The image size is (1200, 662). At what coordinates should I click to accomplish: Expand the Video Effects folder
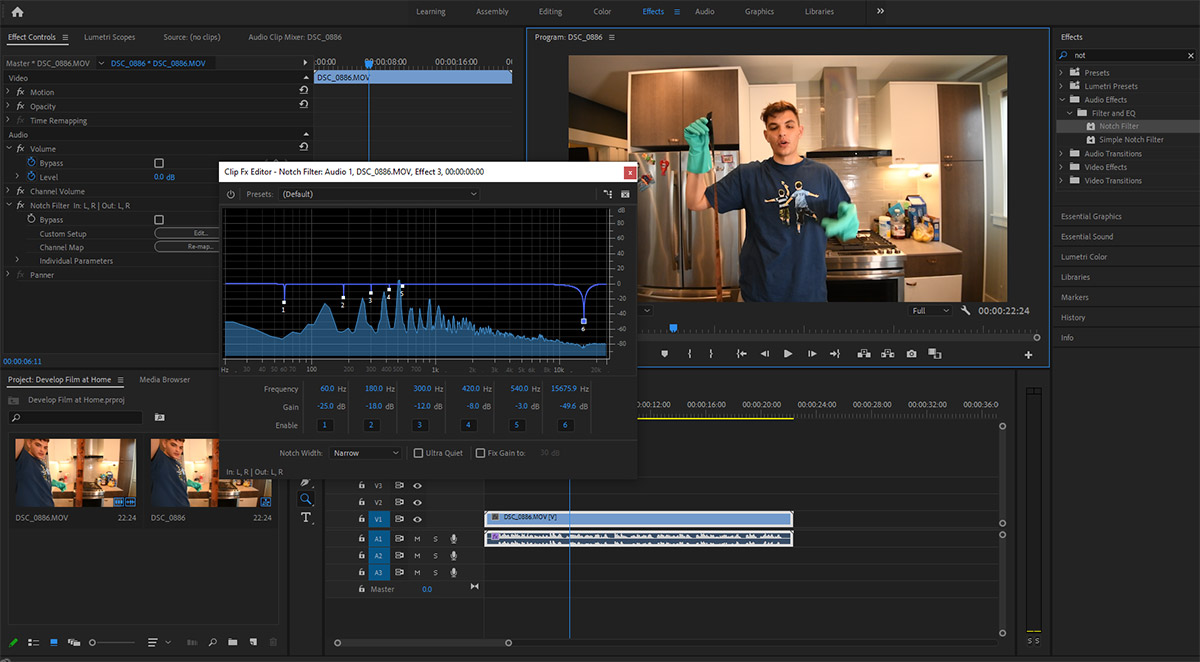click(x=1062, y=167)
